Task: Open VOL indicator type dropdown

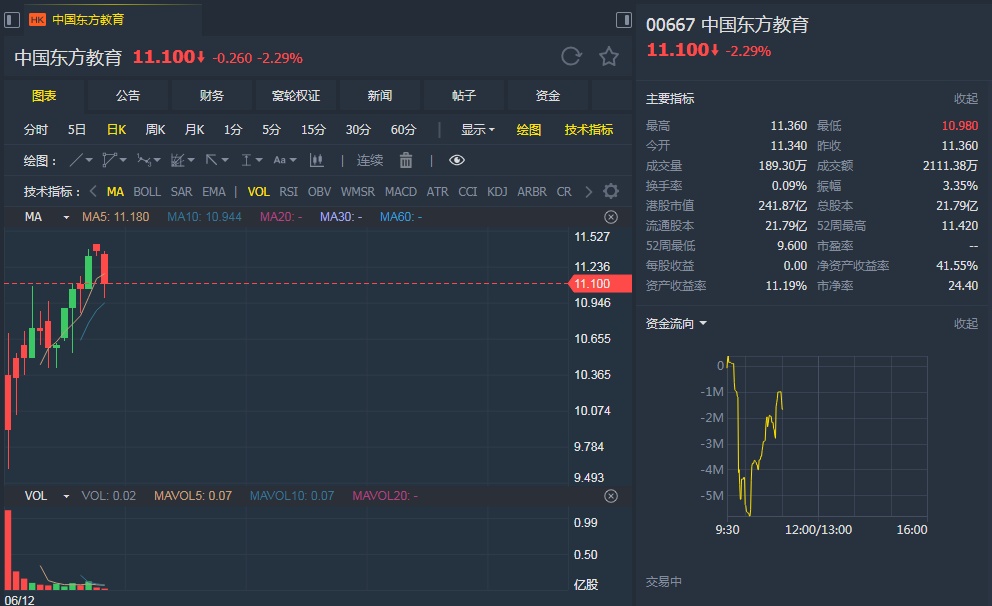Action: coord(66,496)
